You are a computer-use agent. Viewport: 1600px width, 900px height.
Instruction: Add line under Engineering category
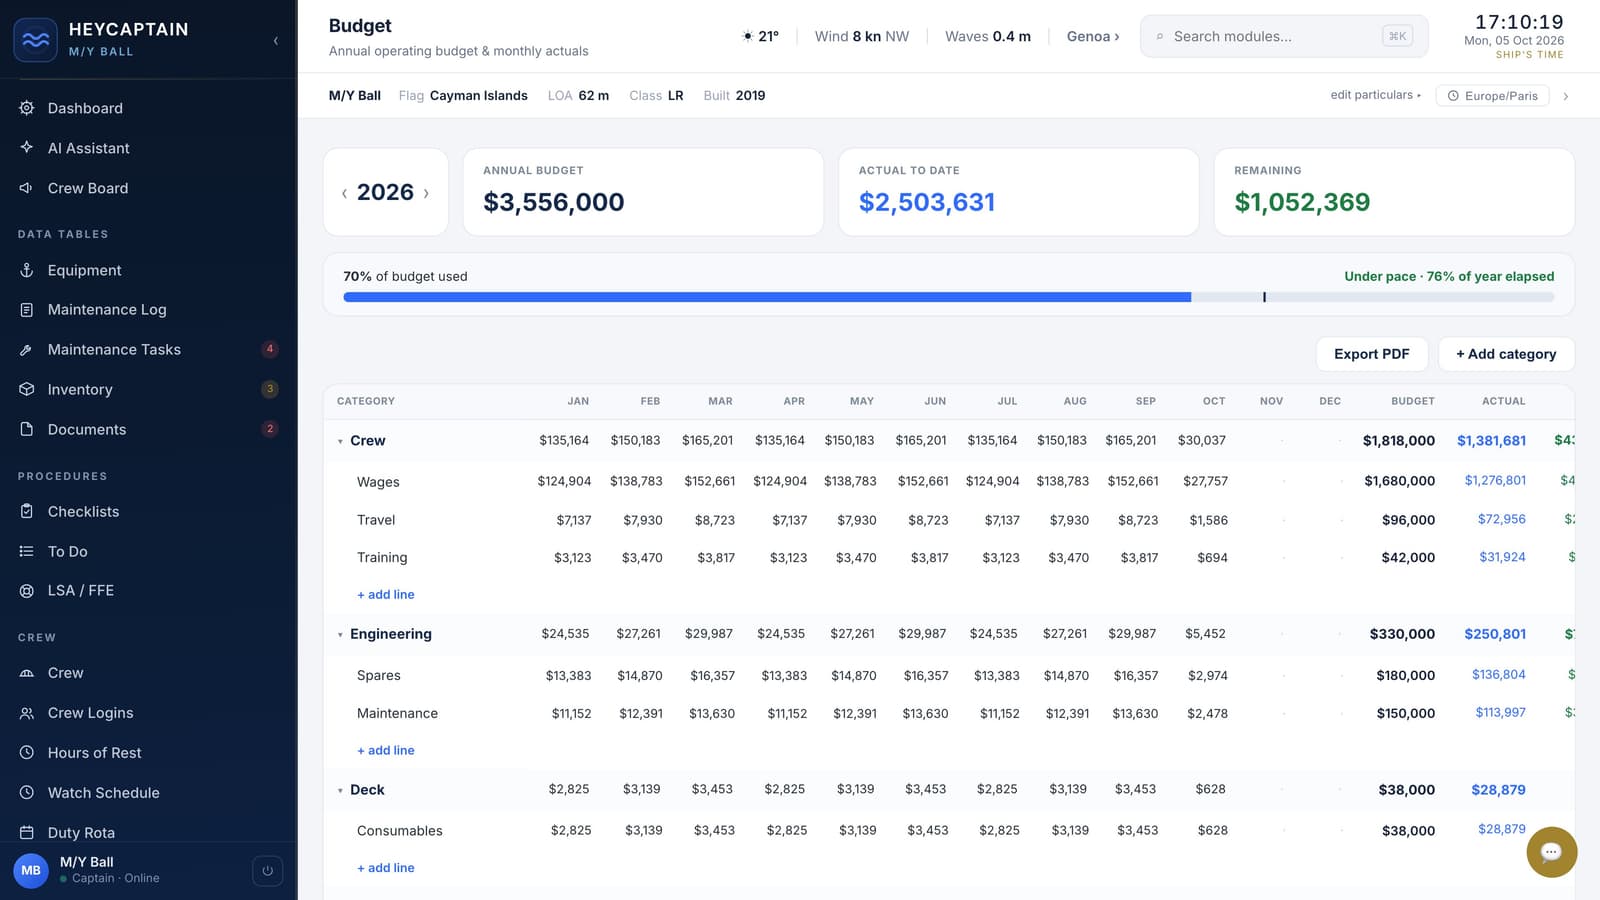[386, 750]
